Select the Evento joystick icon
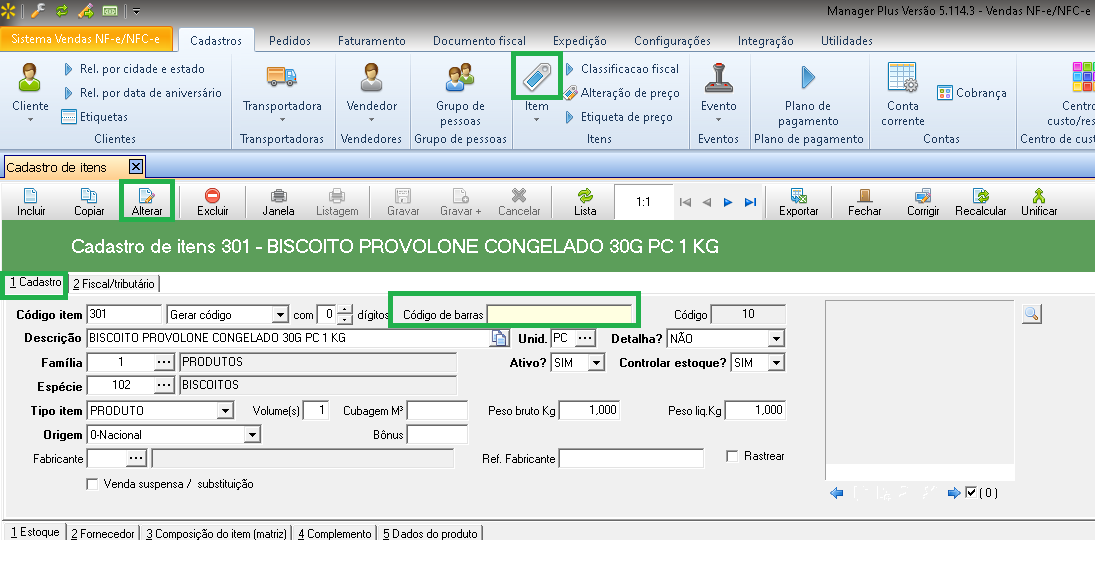 (x=718, y=76)
